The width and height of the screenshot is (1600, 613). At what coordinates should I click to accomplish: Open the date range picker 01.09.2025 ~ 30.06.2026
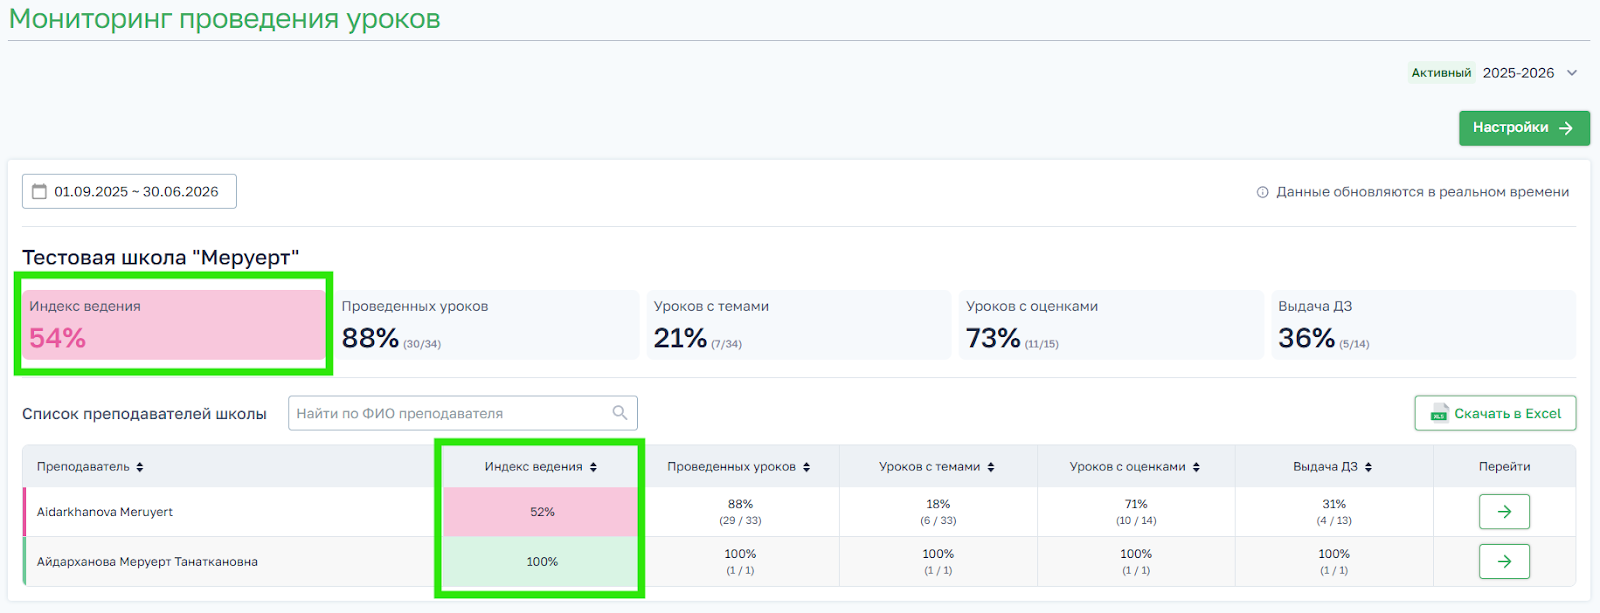point(130,192)
